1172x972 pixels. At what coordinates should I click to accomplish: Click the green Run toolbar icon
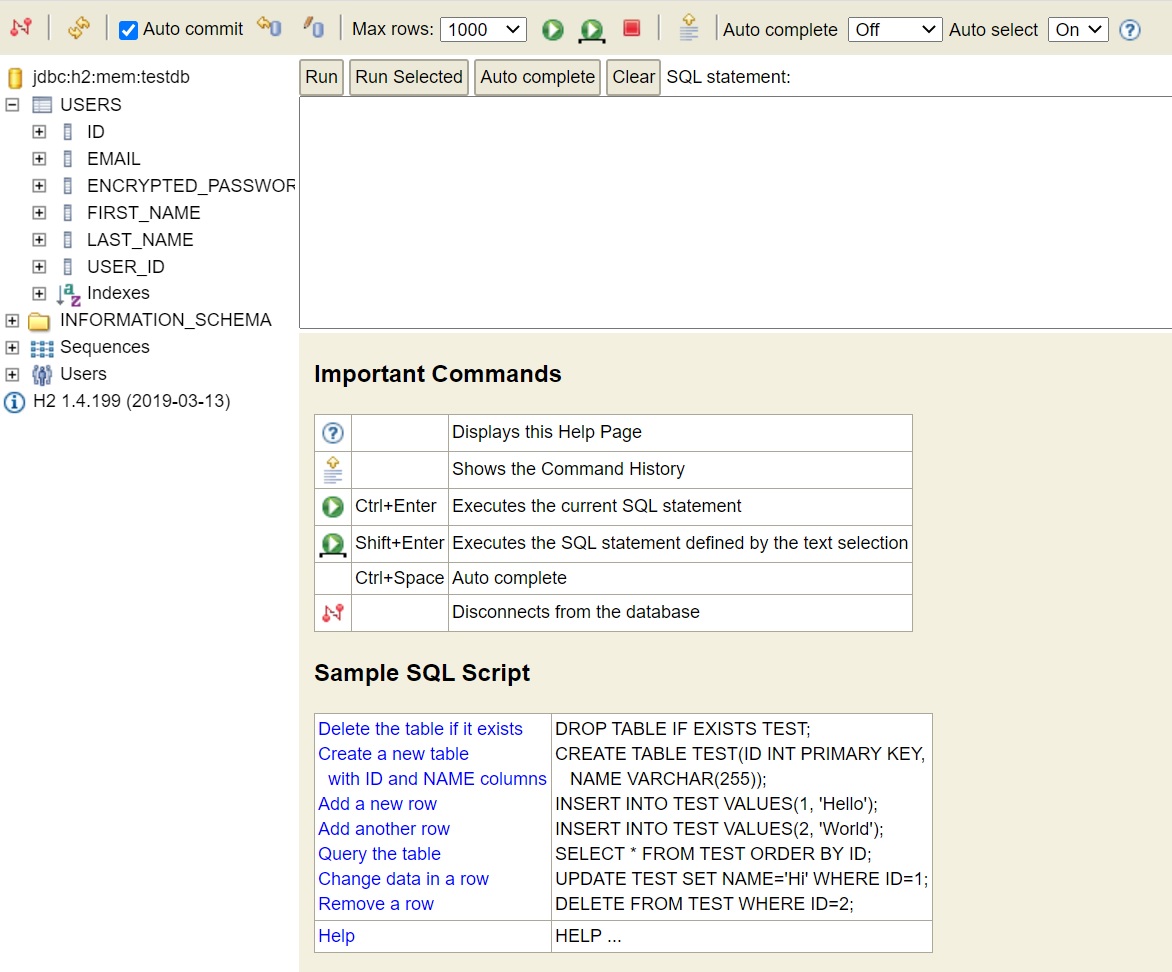click(x=553, y=30)
